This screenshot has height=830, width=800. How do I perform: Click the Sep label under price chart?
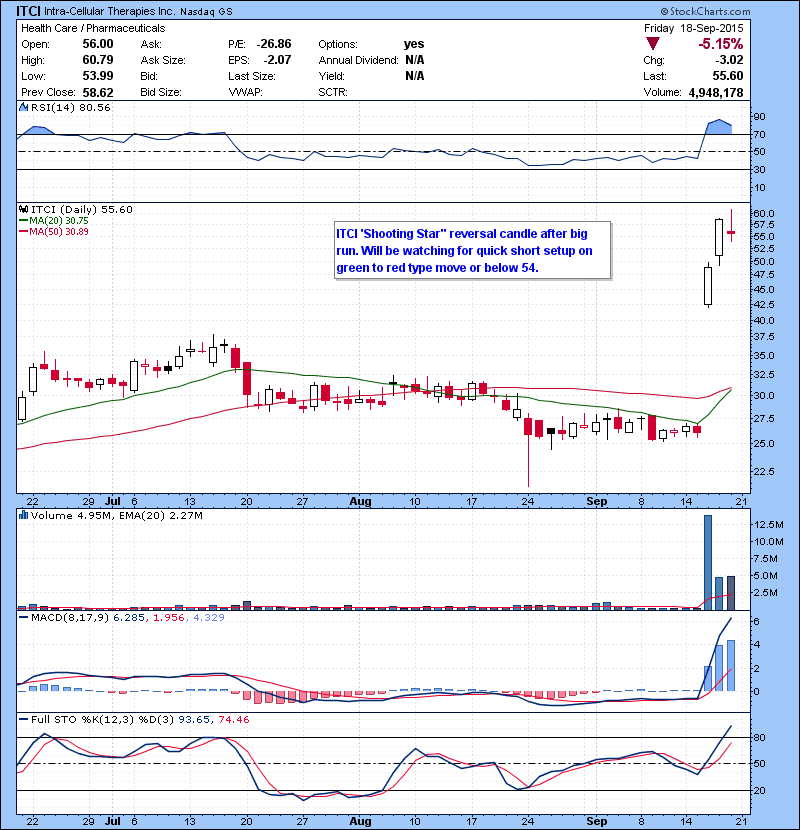coord(596,501)
